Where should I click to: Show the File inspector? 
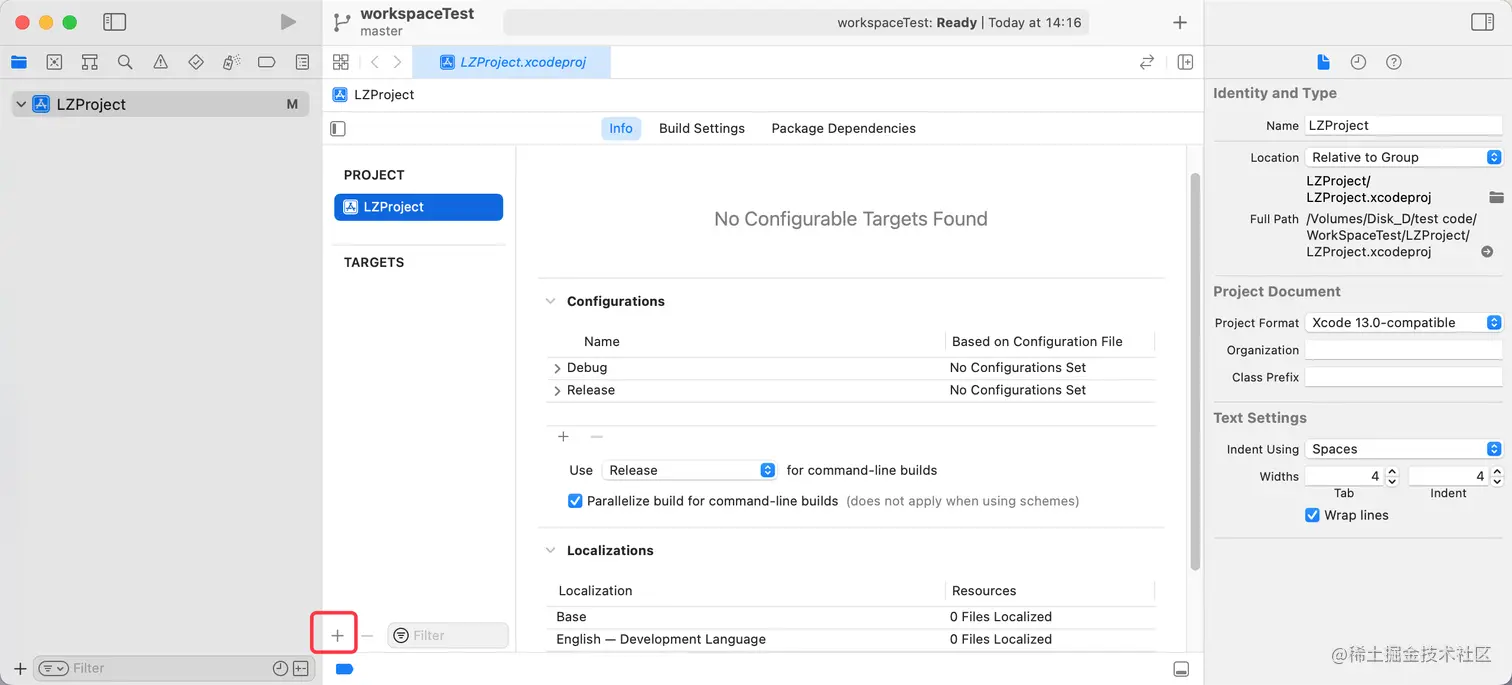[1323, 62]
